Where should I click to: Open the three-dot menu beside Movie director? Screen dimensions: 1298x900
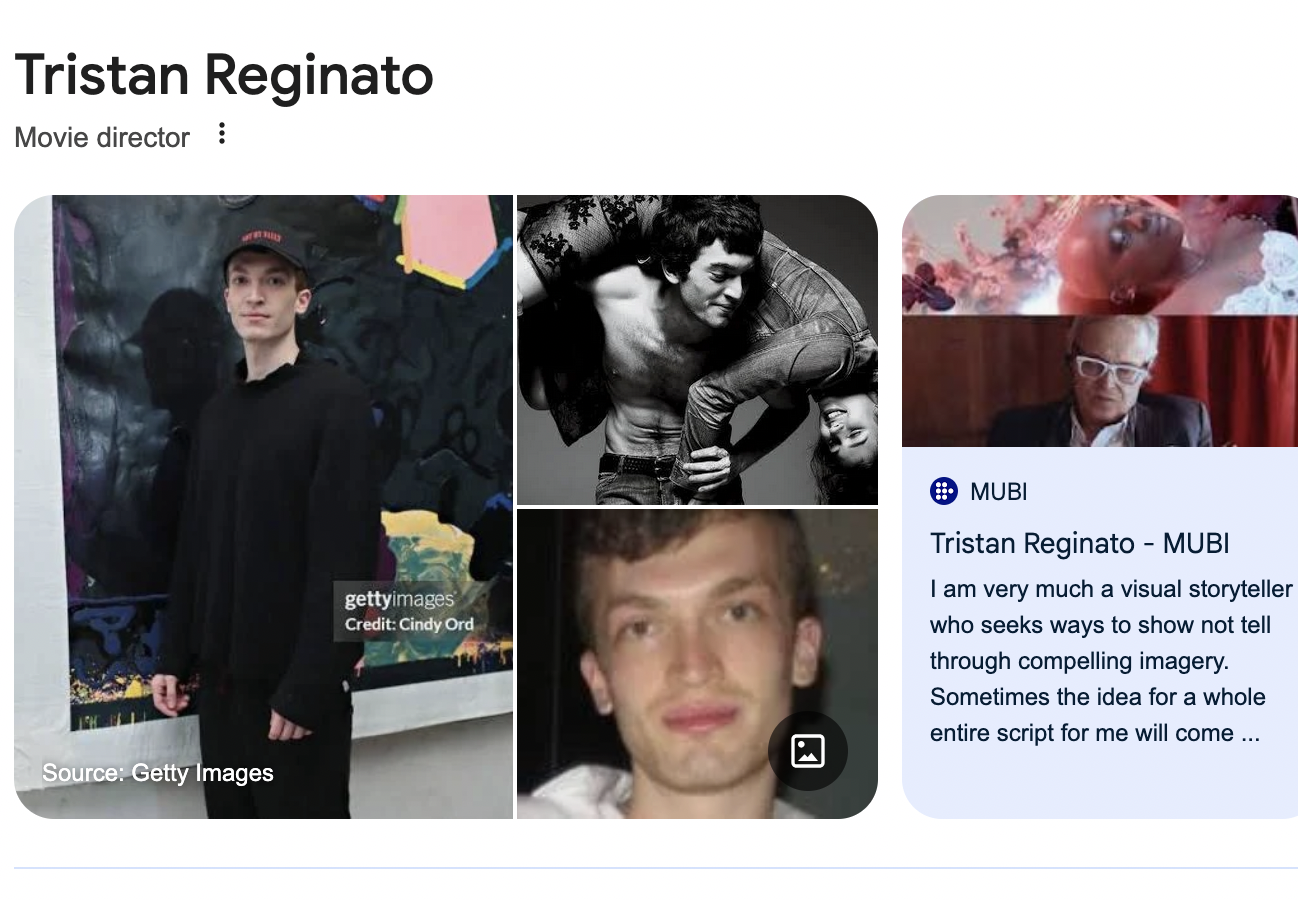click(x=222, y=134)
